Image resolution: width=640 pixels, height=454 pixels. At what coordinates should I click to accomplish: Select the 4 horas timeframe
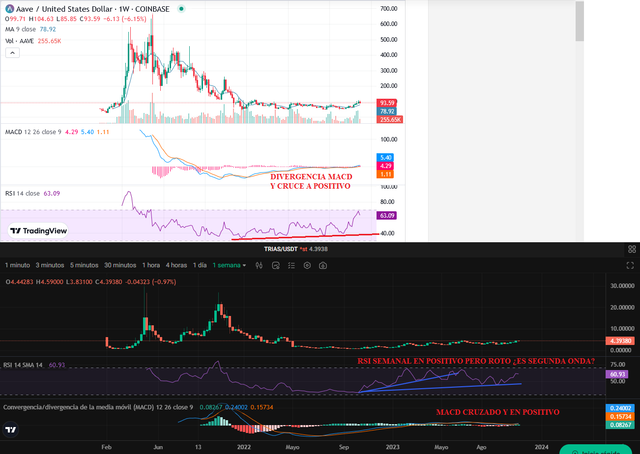click(x=176, y=265)
